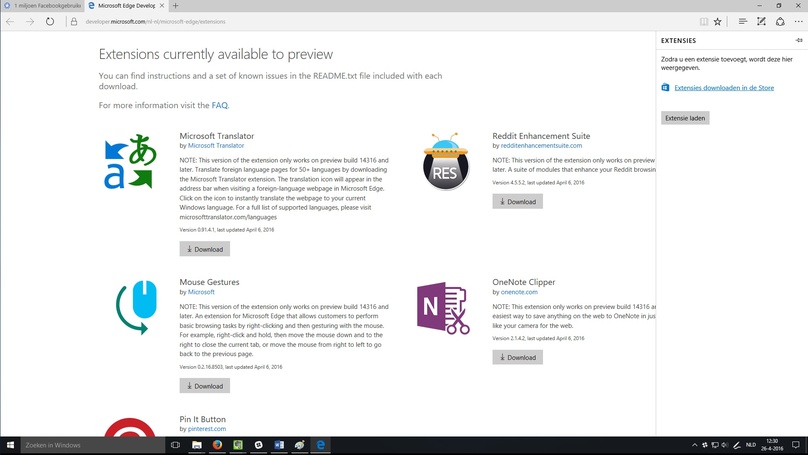Visit redditenhancementsuite.com link

click(541, 146)
